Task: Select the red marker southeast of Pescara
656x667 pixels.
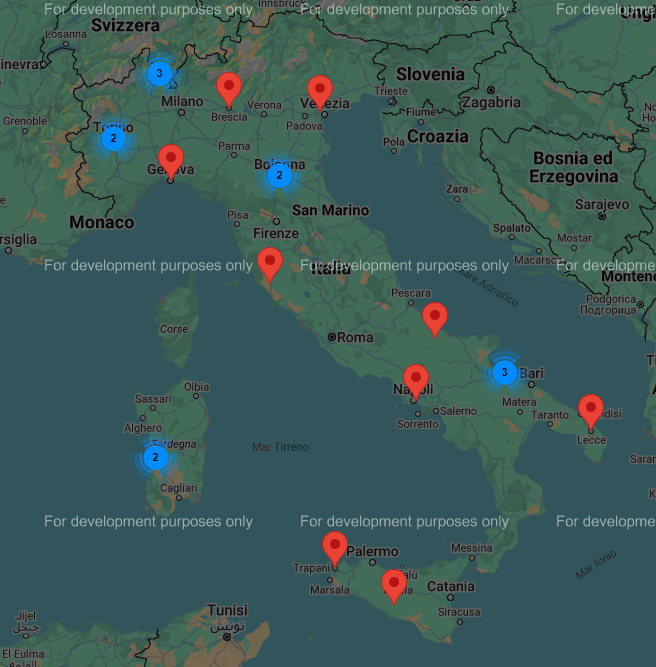Action: pyautogui.click(x=435, y=320)
